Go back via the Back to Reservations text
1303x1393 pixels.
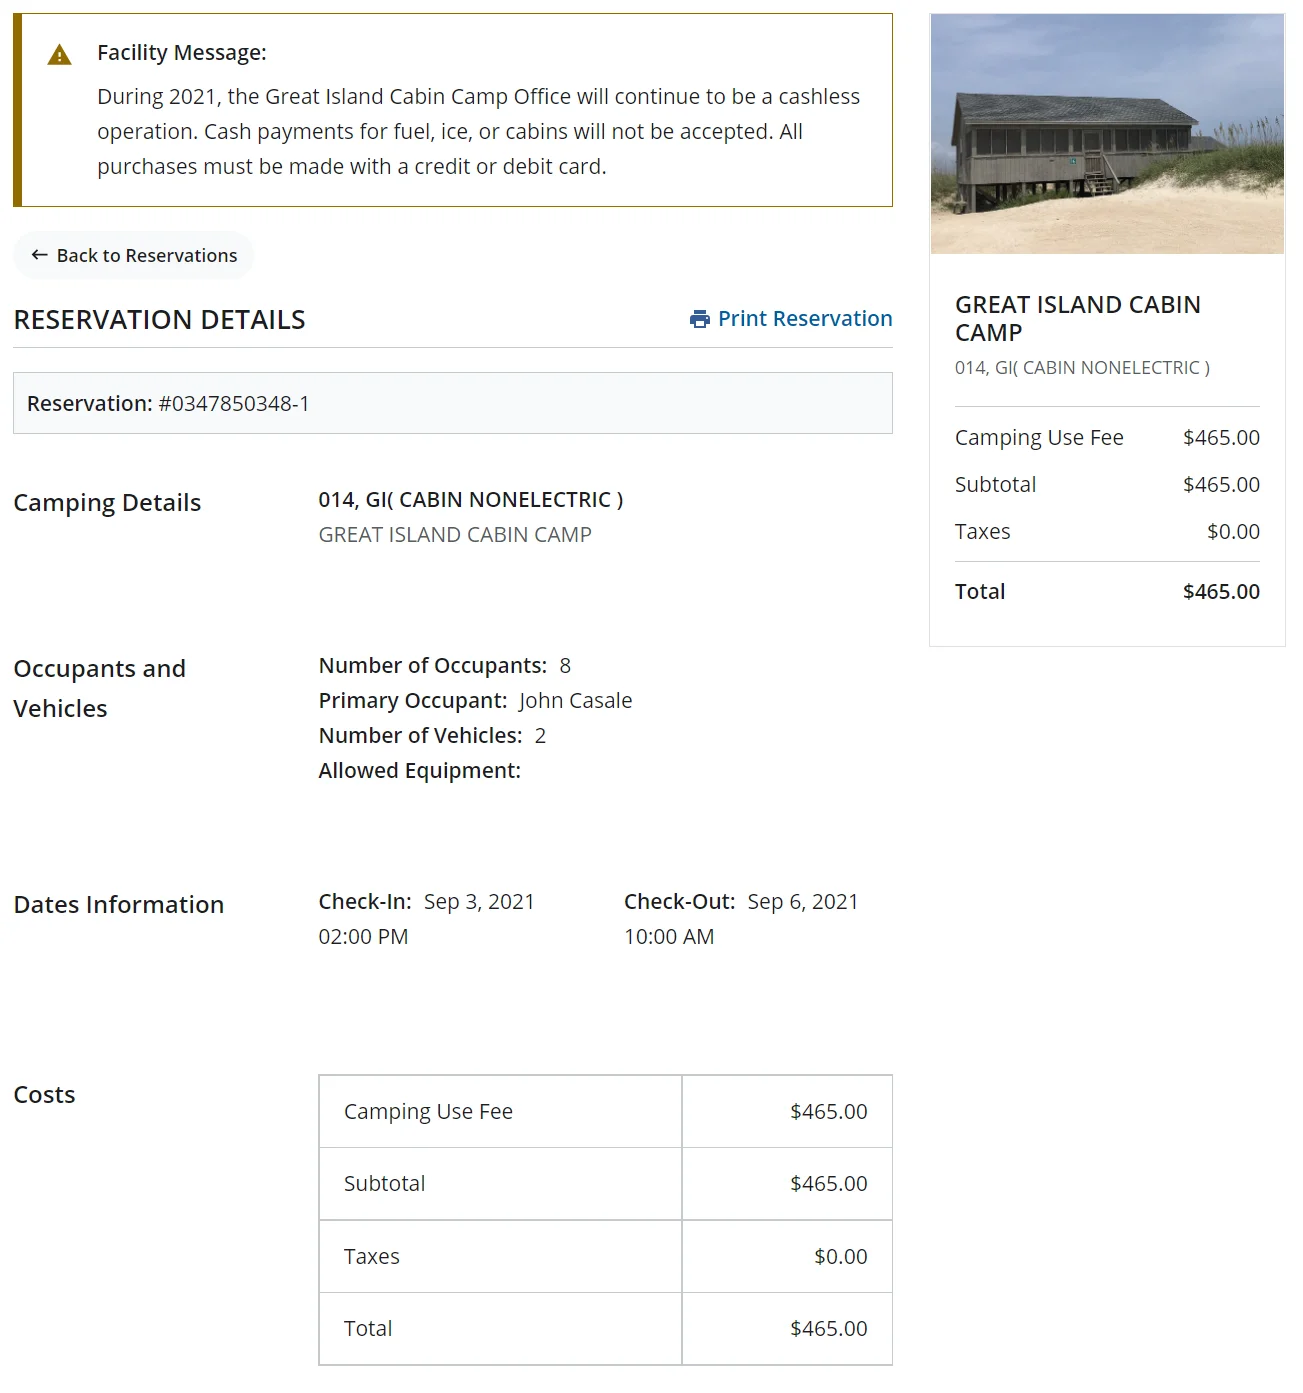[147, 255]
